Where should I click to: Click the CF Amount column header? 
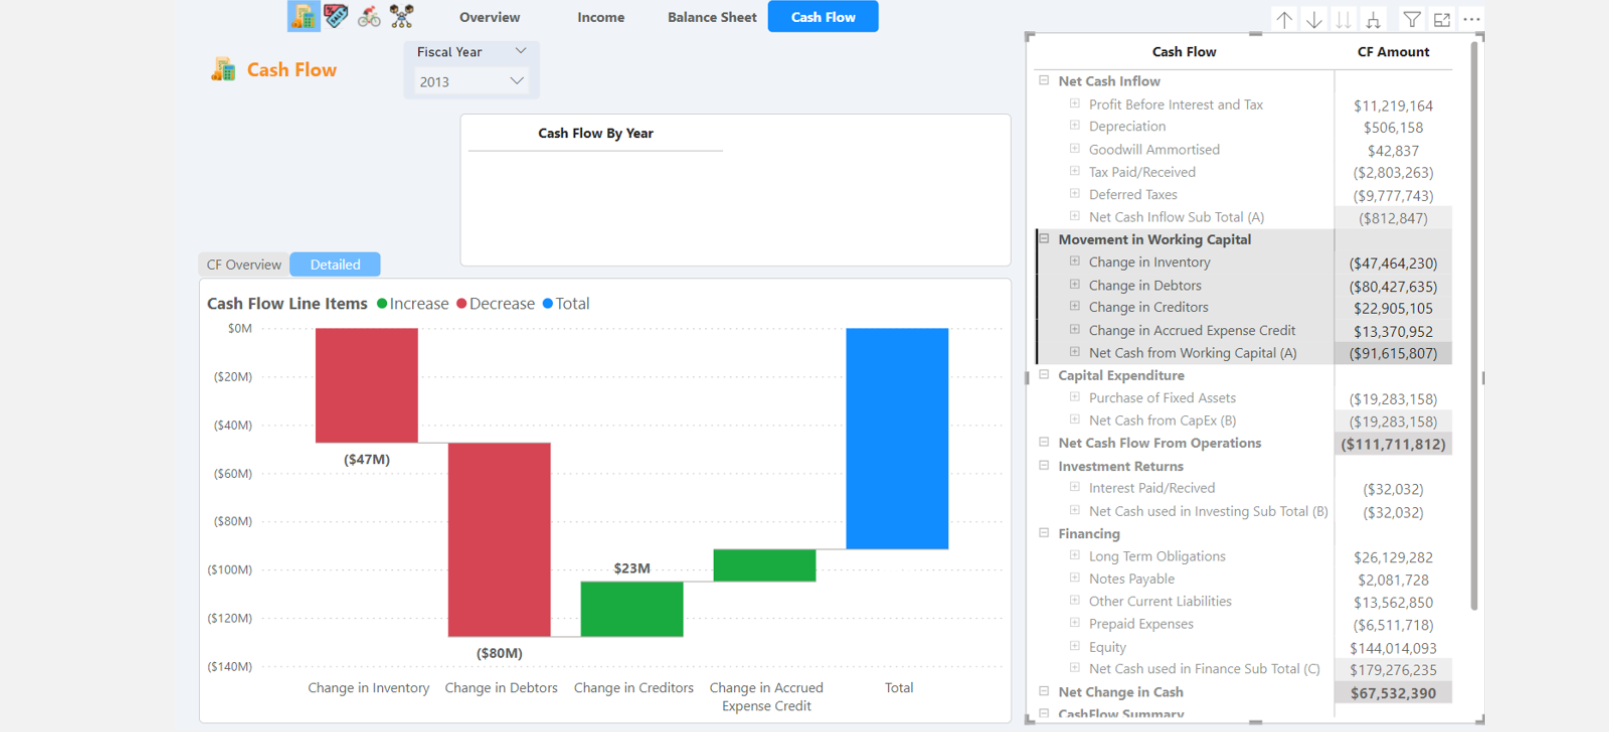pos(1392,52)
